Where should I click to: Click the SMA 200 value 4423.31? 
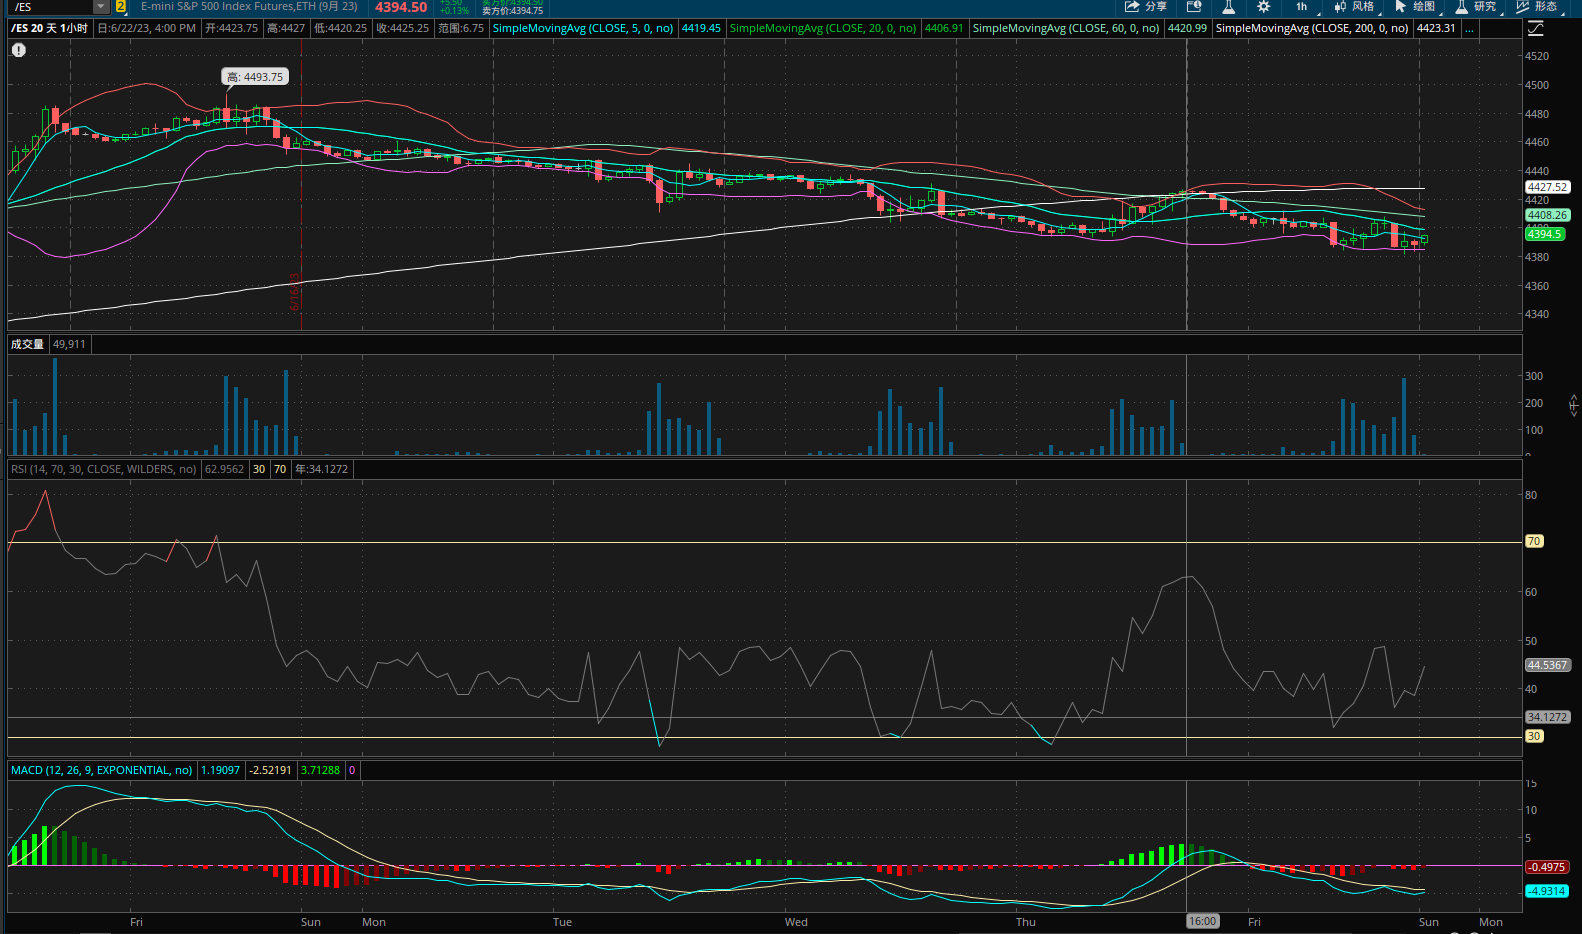1436,28
